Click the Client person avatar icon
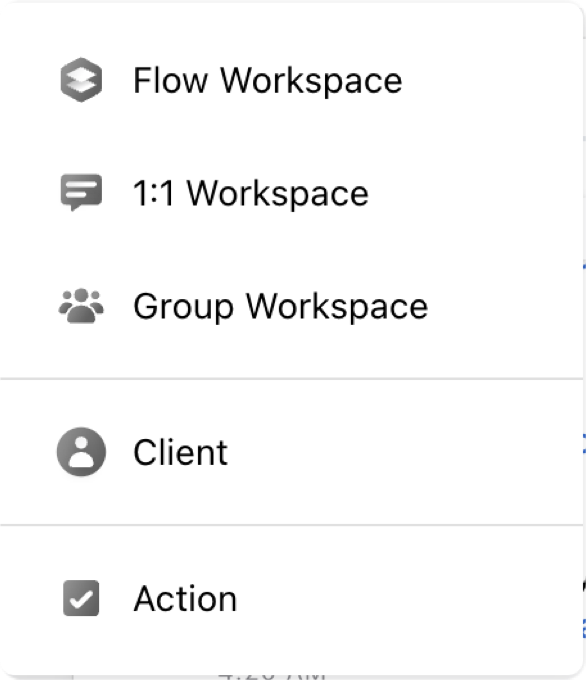Viewport: 586px width, 680px height. click(81, 452)
